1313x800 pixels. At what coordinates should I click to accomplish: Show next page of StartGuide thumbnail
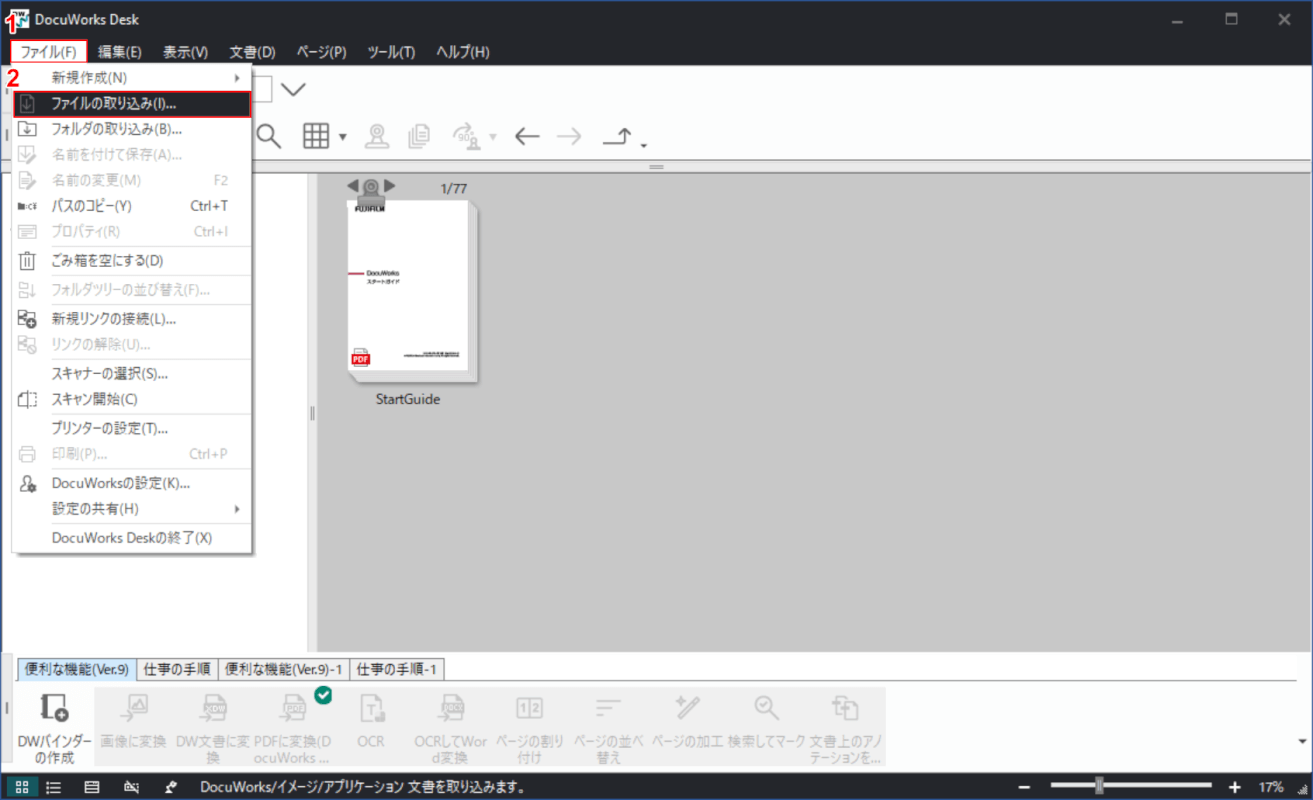tap(390, 186)
